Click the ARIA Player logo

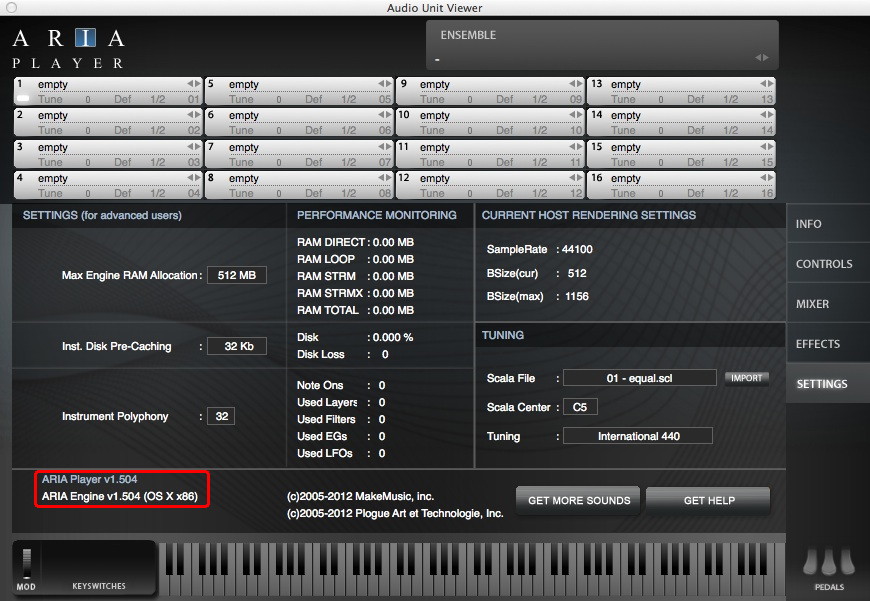point(68,49)
